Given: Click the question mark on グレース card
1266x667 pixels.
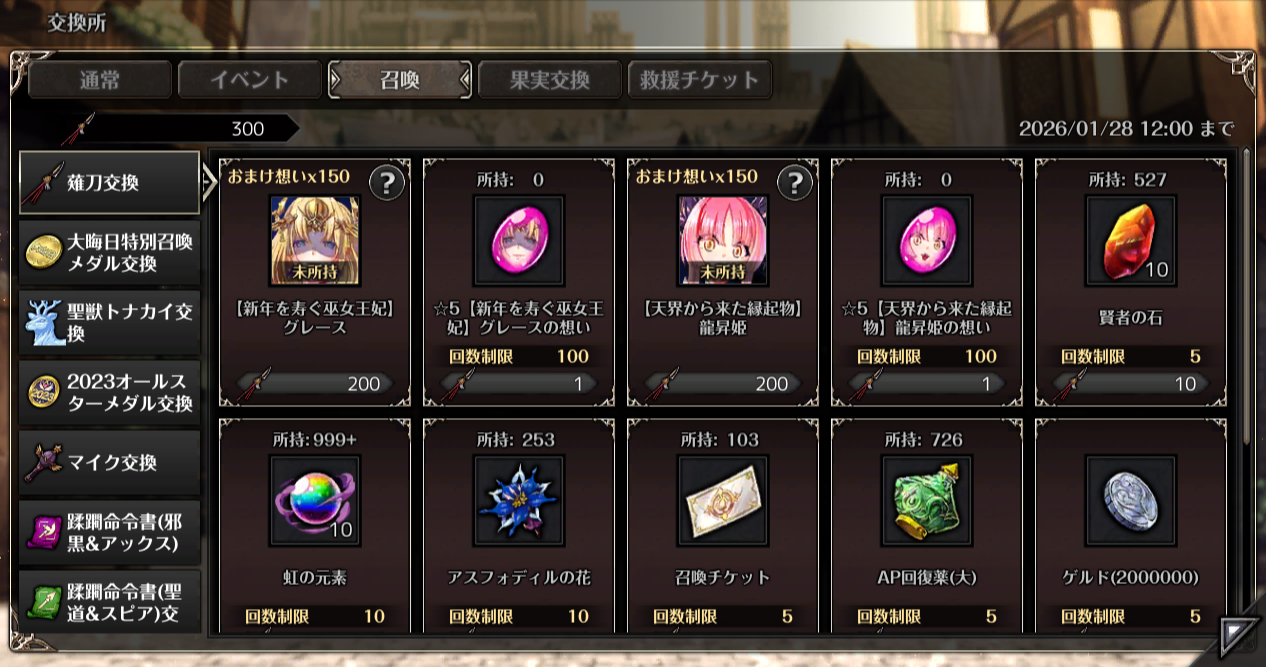Looking at the screenshot, I should [386, 183].
